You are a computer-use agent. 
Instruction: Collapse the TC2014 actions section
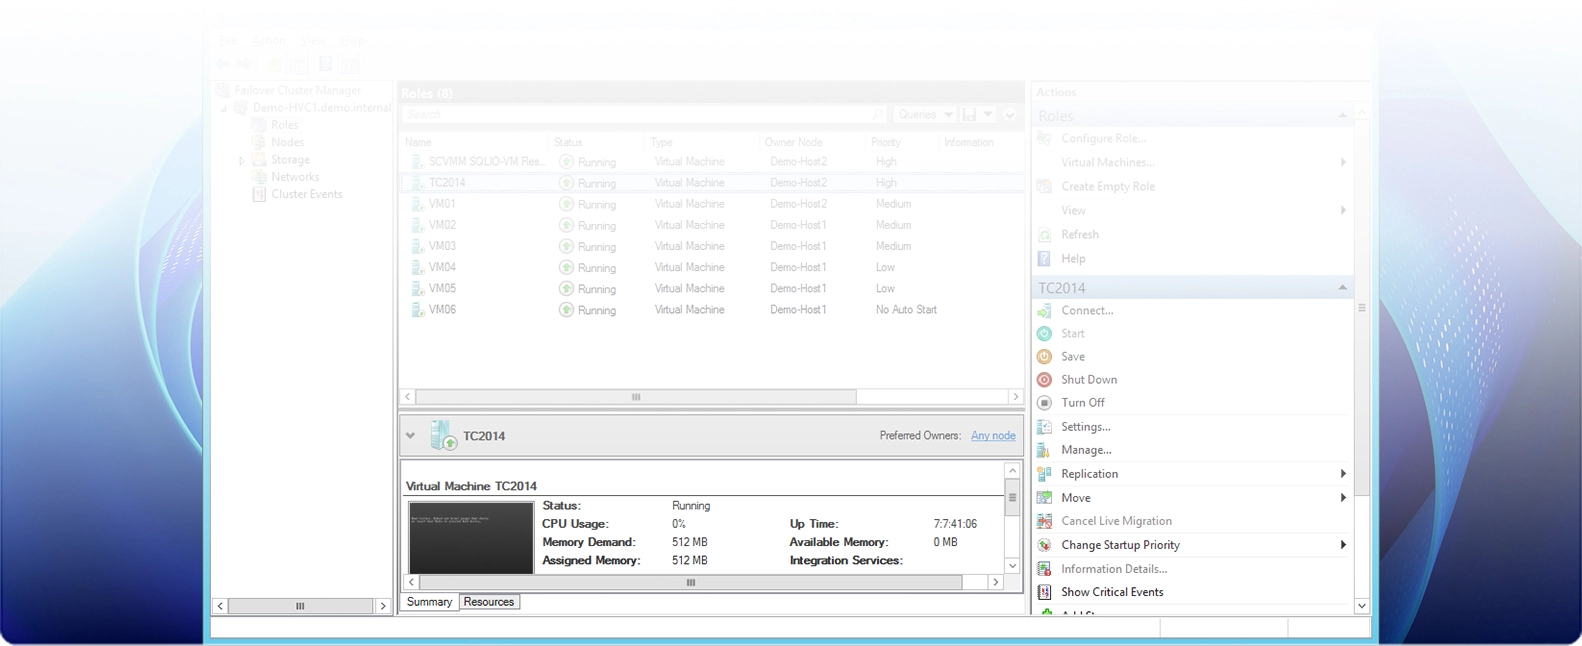click(1342, 288)
